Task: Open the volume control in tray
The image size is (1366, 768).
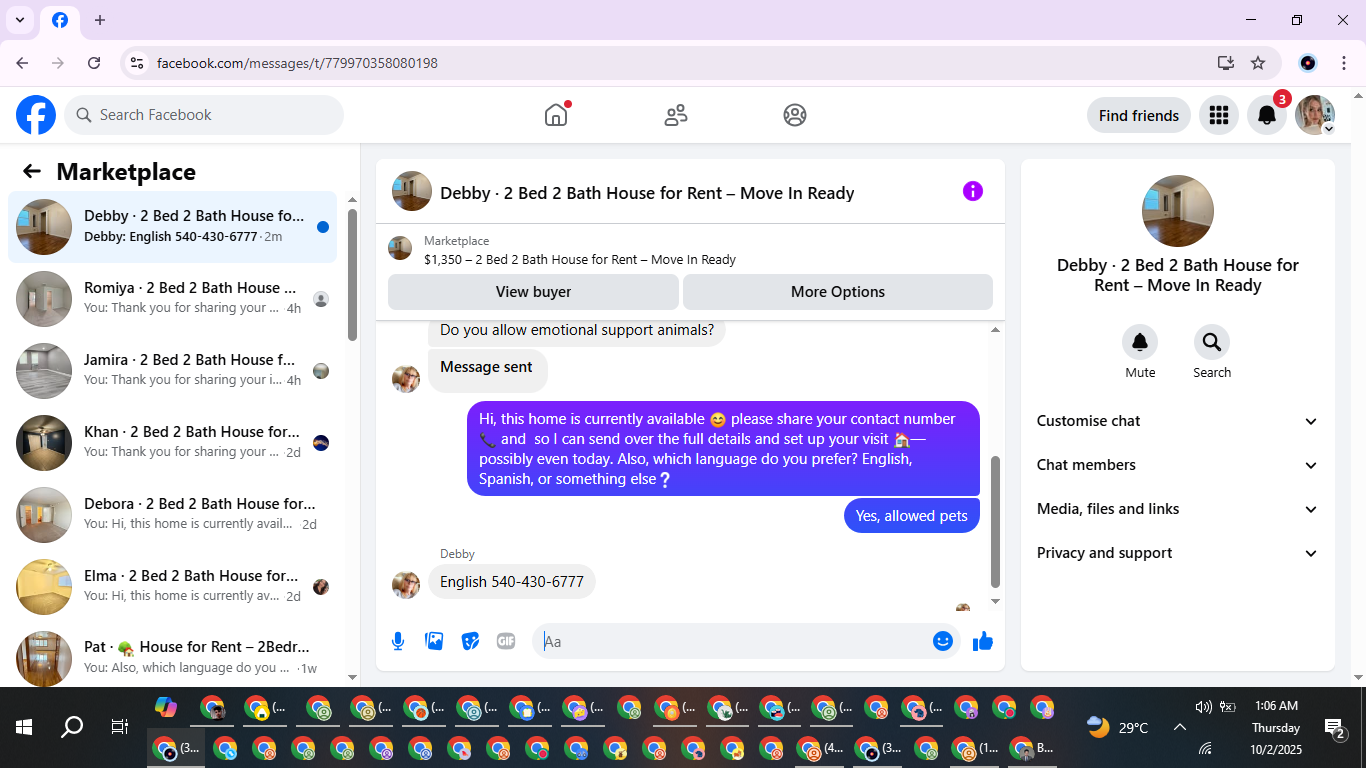Action: [1204, 707]
